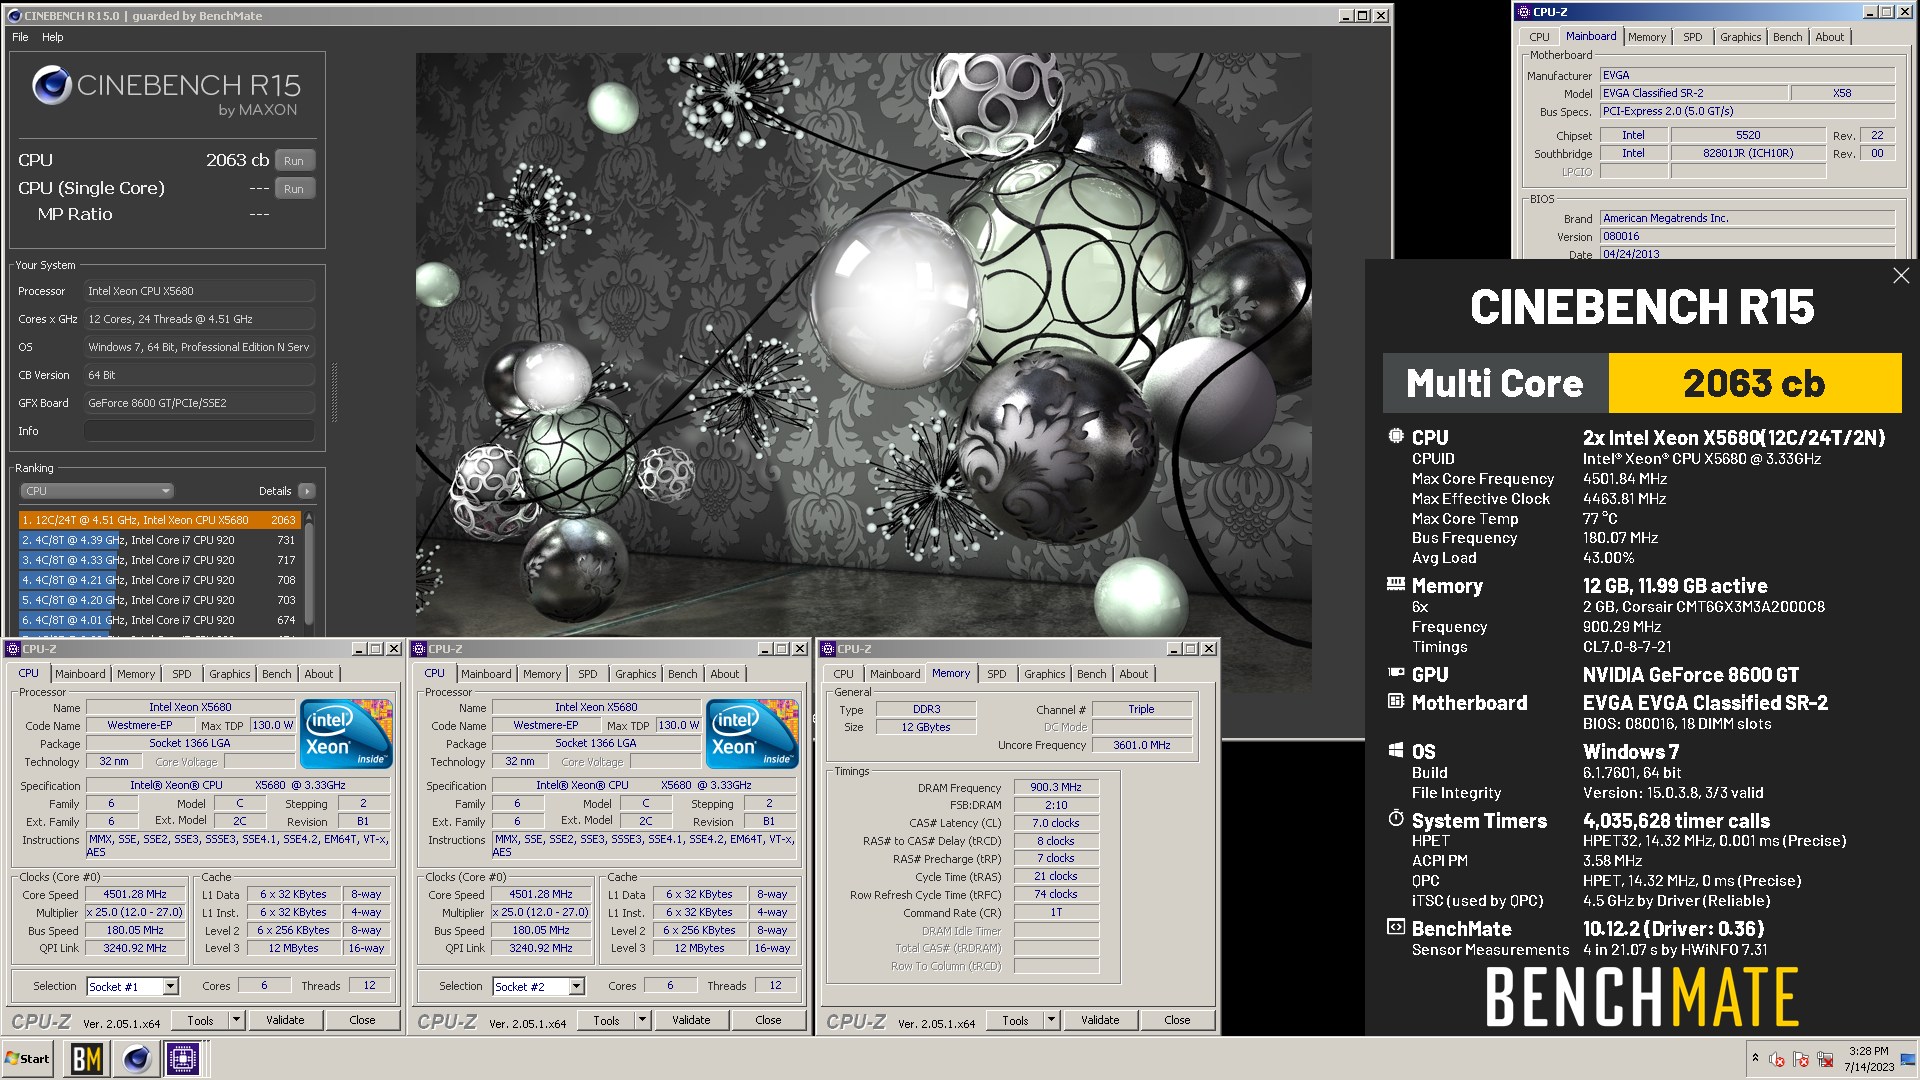Image resolution: width=1920 pixels, height=1080 pixels.
Task: Click Validate in Socket #2 CPU-Z window
Action: click(x=691, y=1020)
